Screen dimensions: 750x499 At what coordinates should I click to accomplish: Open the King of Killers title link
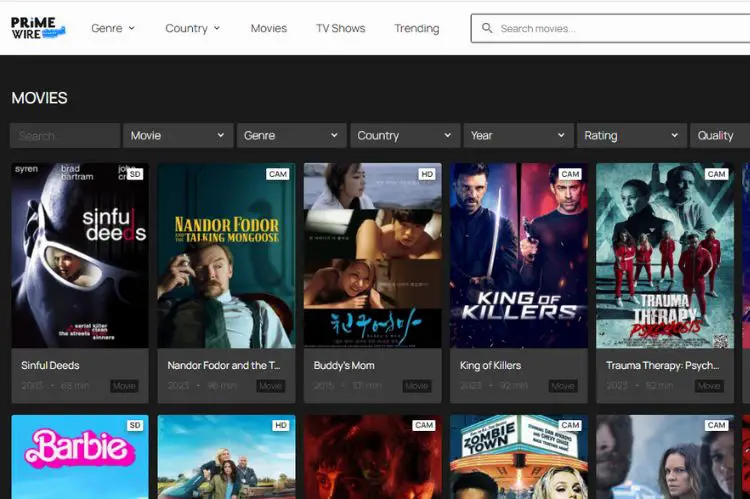490,366
